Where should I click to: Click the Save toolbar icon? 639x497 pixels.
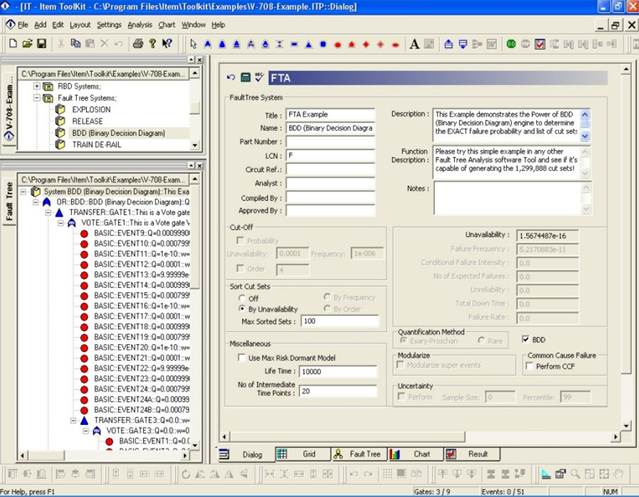click(x=41, y=44)
